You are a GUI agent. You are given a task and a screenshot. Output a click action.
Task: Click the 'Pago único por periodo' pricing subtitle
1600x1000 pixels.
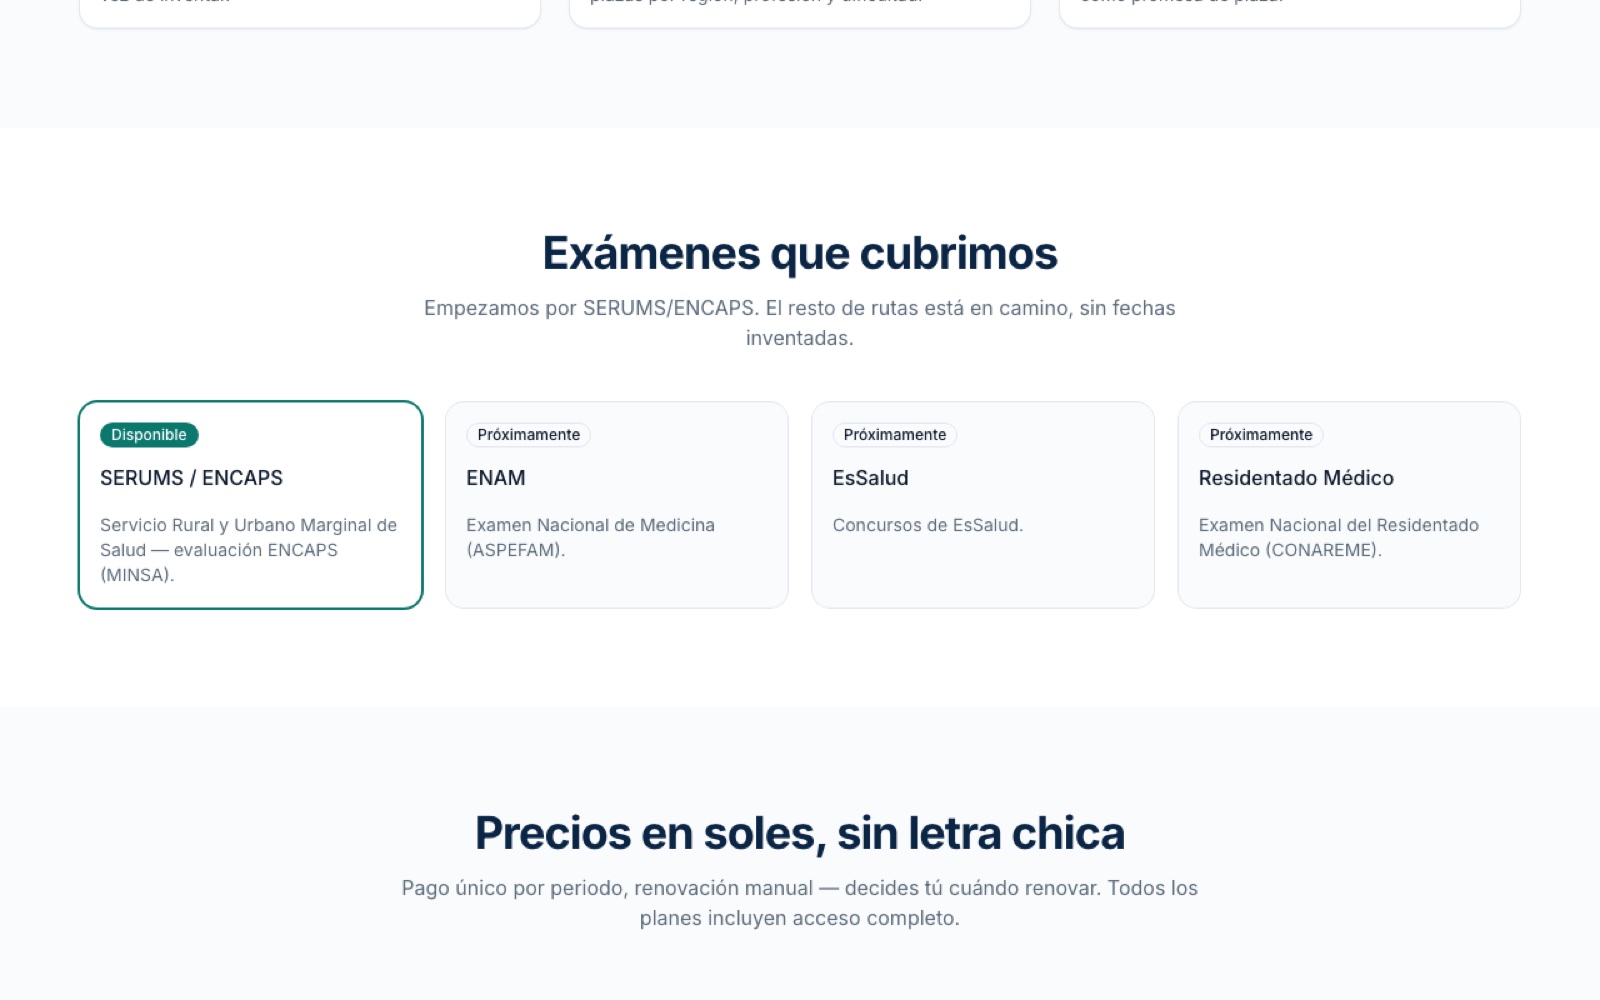coord(800,903)
